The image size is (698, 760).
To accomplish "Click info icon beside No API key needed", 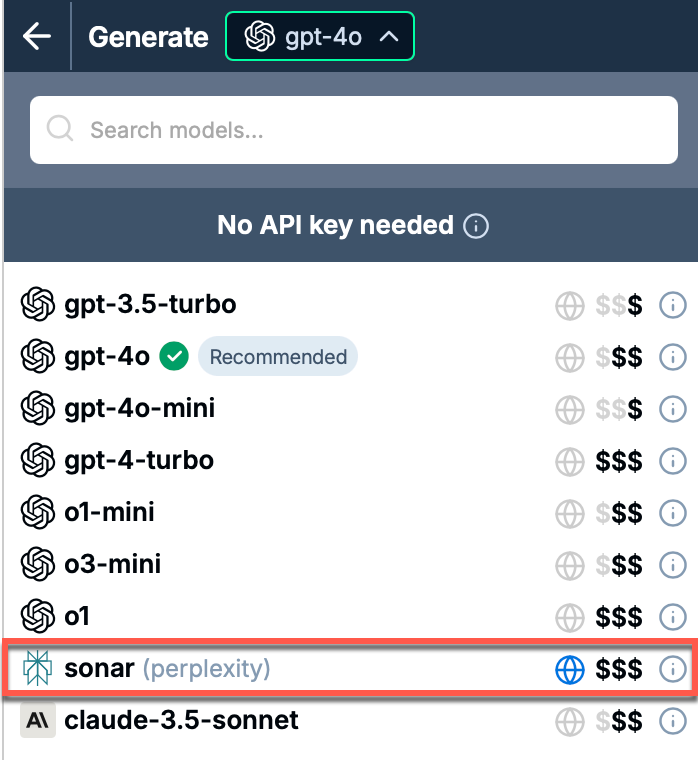I will (478, 226).
